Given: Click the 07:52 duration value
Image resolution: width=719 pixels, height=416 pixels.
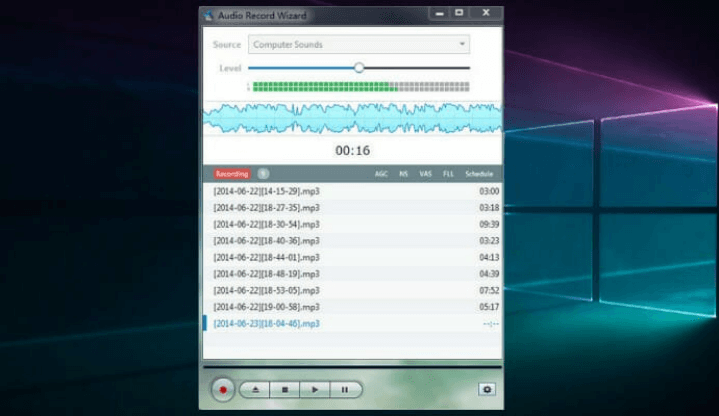Looking at the screenshot, I should (x=489, y=290).
